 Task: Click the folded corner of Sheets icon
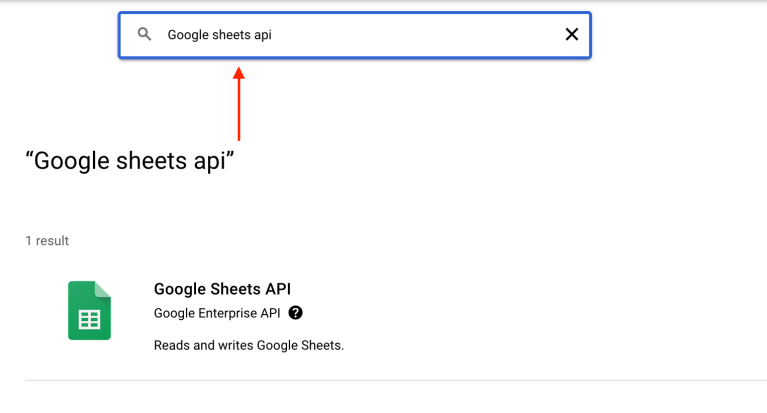pos(104,289)
